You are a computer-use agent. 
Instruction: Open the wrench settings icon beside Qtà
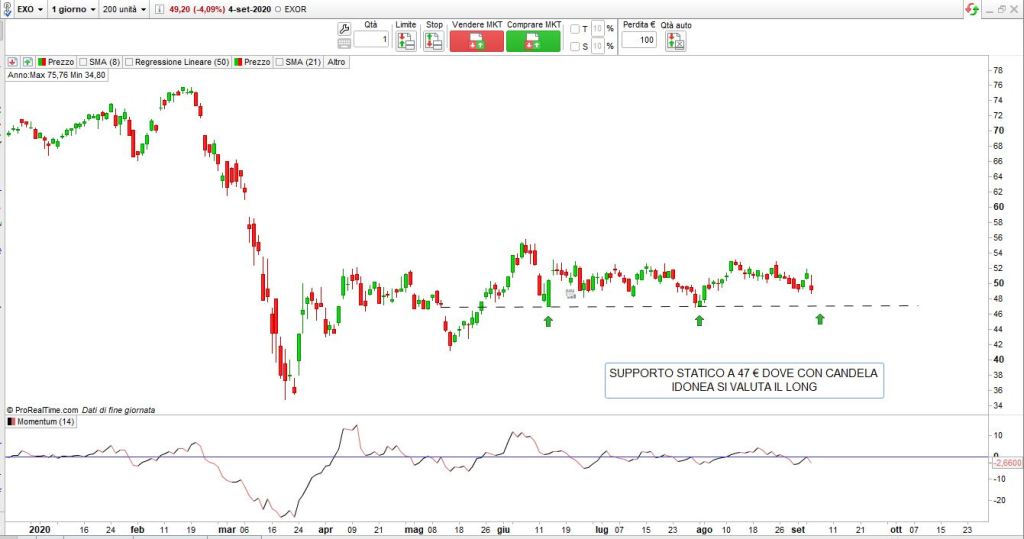click(345, 28)
